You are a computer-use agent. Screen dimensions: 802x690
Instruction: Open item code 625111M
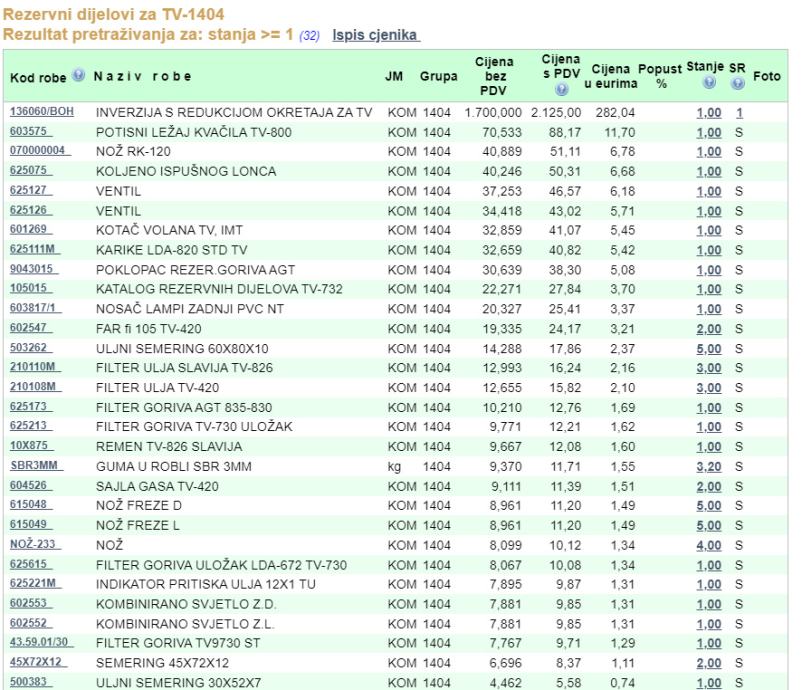pyautogui.click(x=34, y=249)
